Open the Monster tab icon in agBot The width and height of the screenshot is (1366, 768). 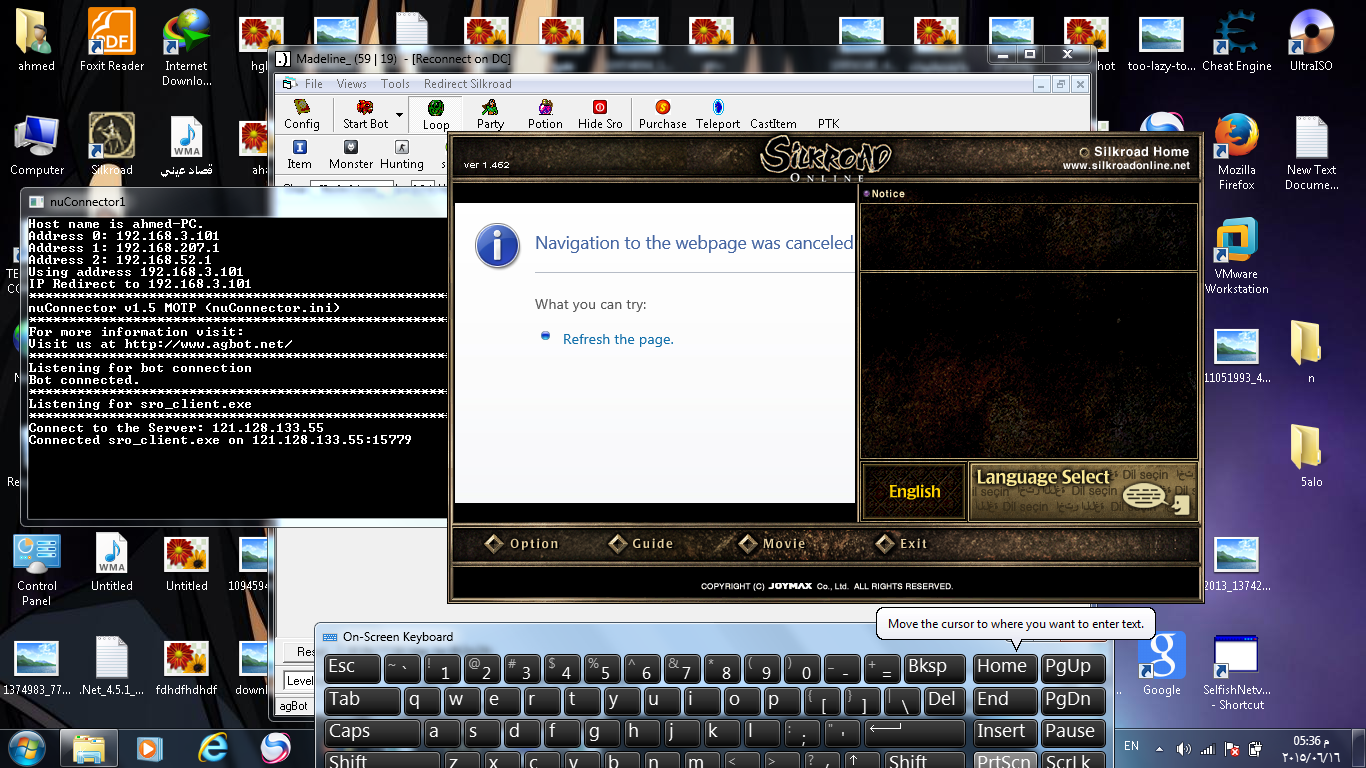tap(351, 155)
